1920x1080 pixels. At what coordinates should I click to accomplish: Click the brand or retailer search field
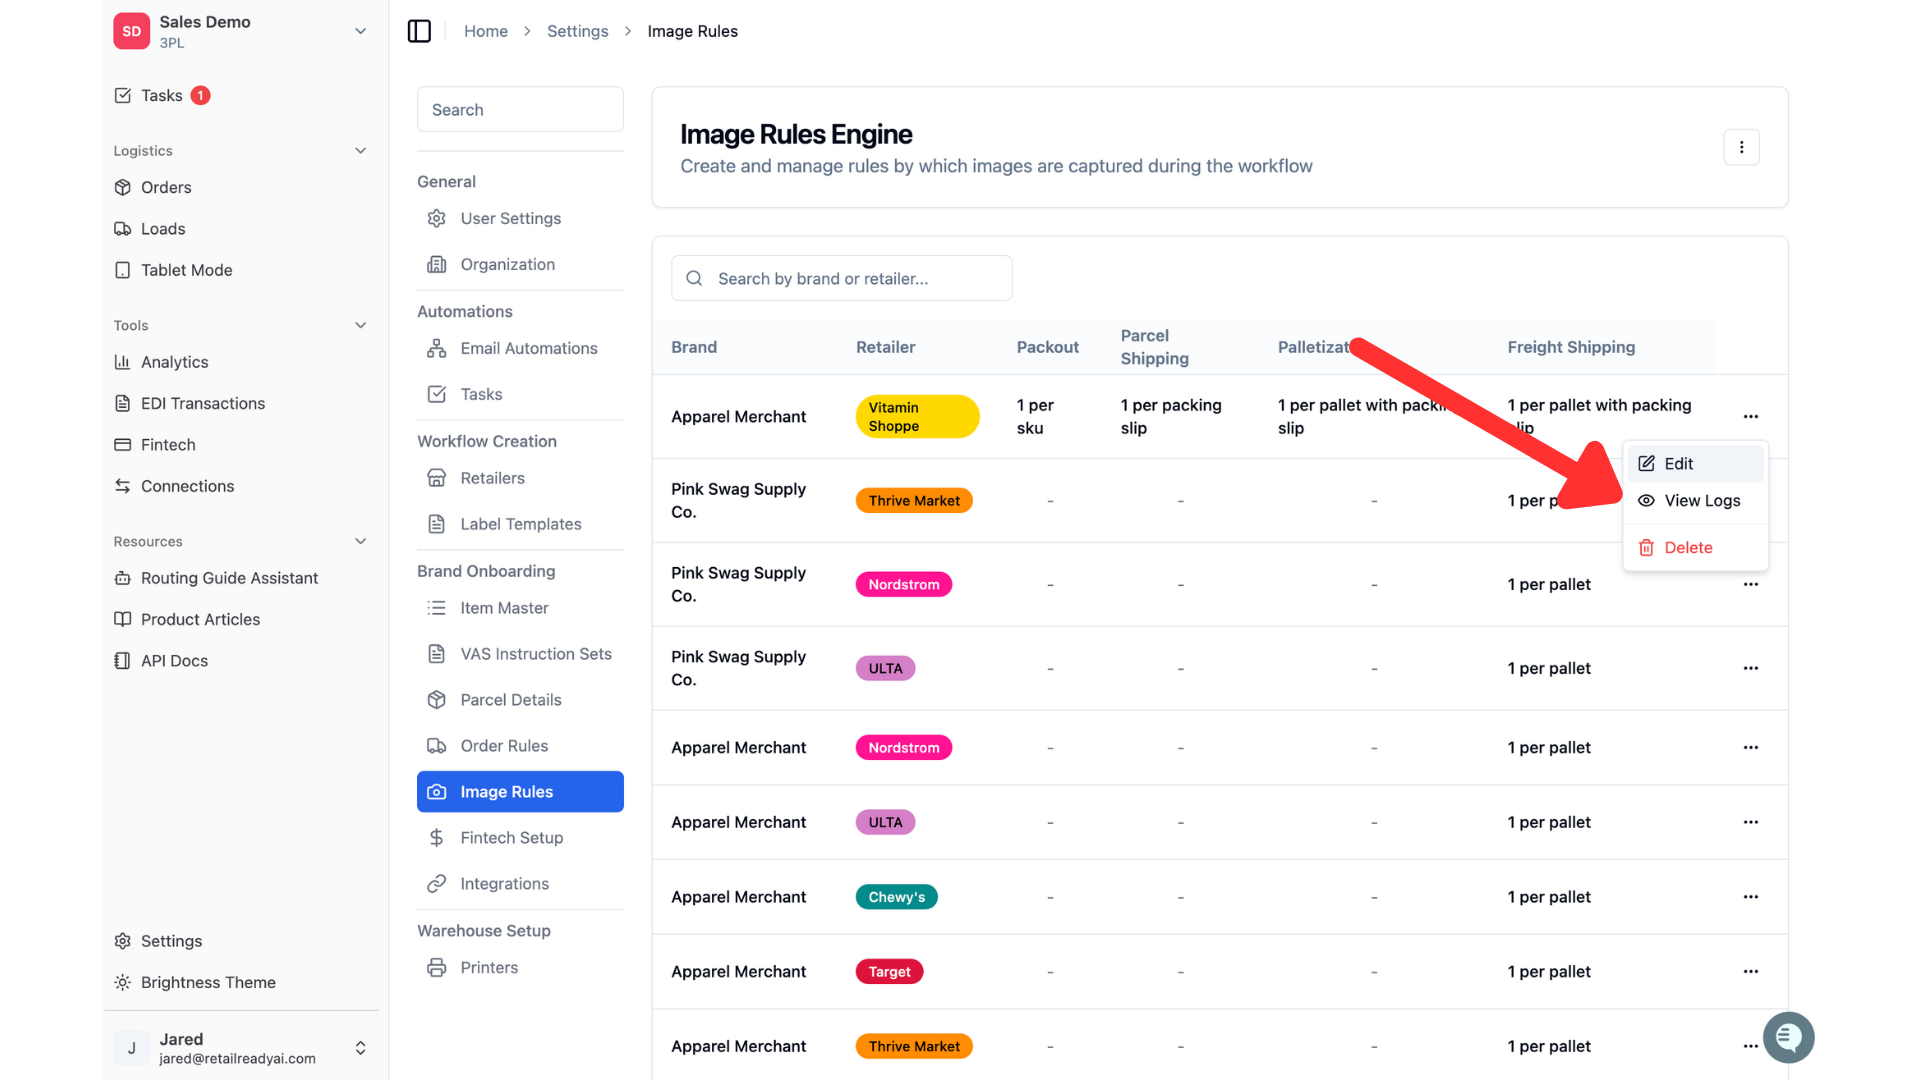tap(841, 278)
